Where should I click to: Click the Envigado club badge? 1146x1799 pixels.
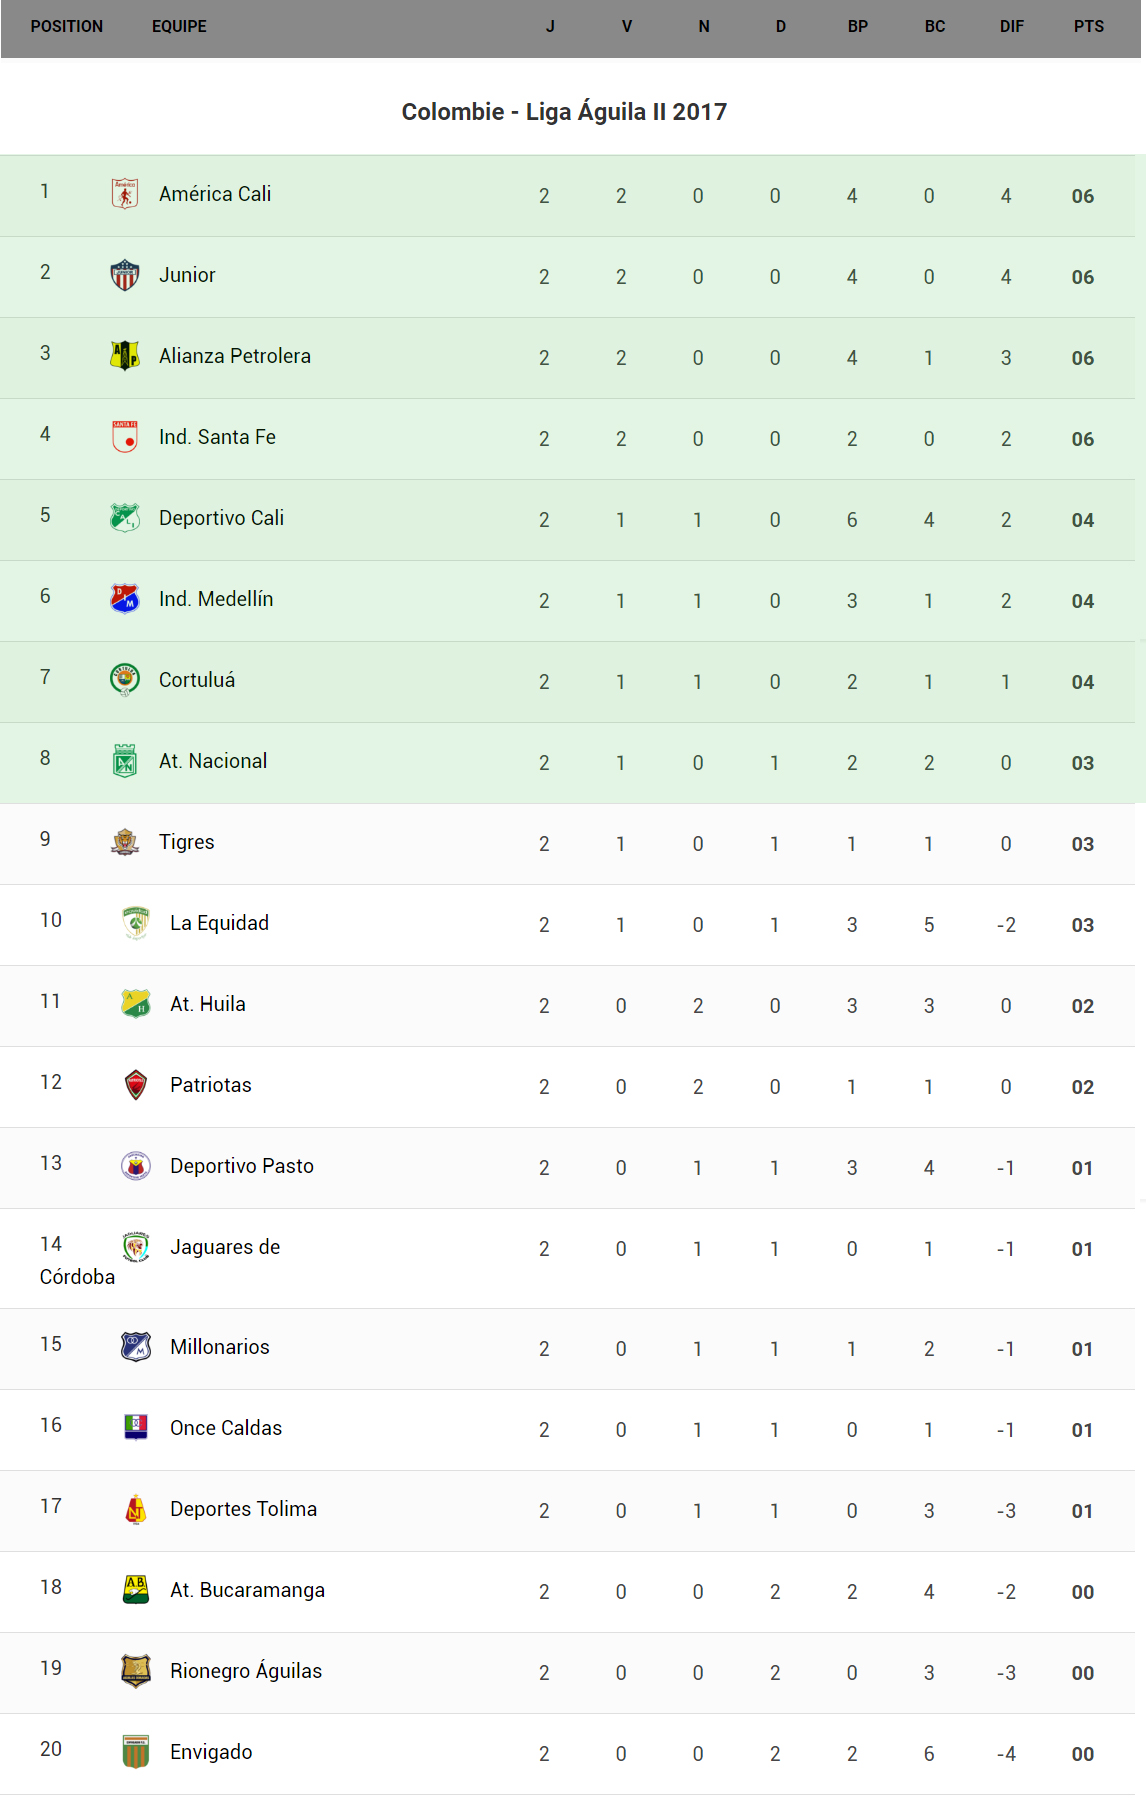click(136, 1751)
